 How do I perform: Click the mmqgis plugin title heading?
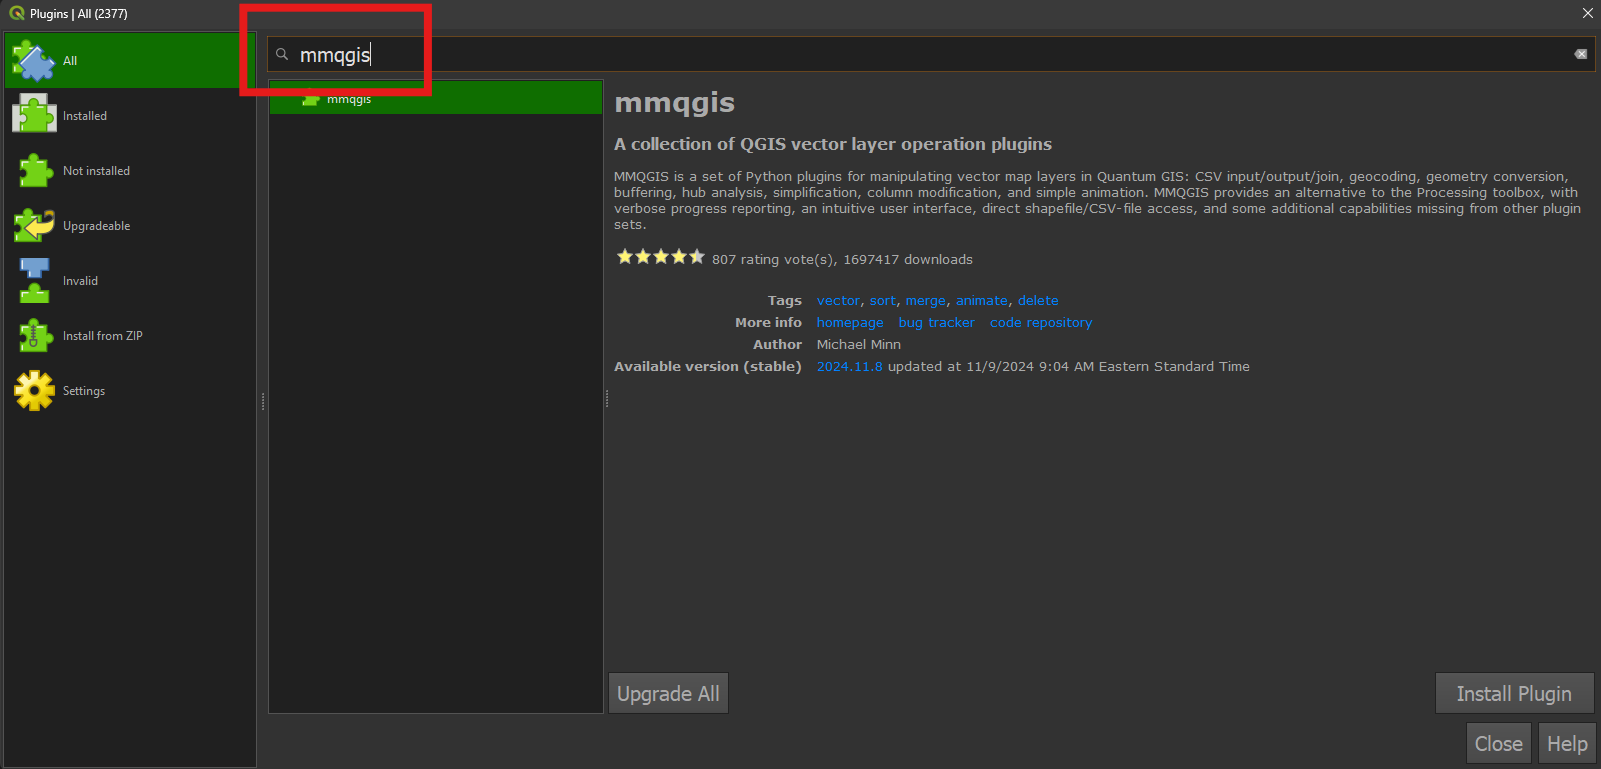(675, 103)
